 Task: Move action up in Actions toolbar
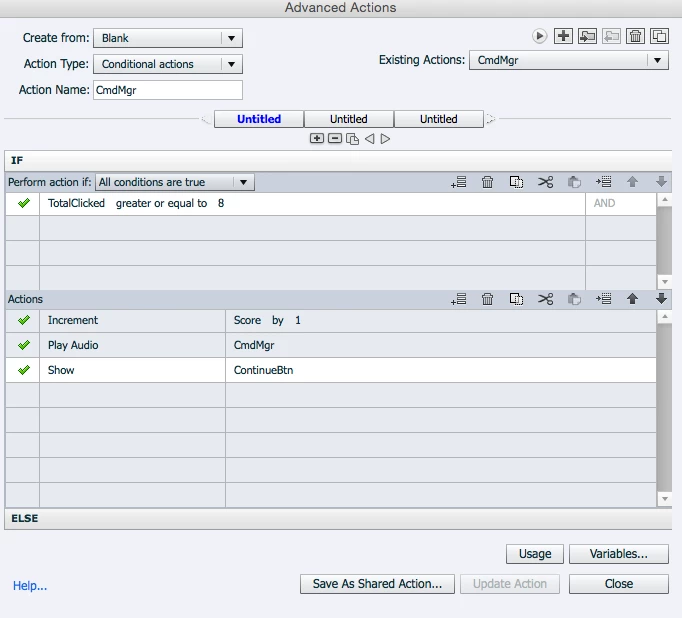tap(632, 299)
